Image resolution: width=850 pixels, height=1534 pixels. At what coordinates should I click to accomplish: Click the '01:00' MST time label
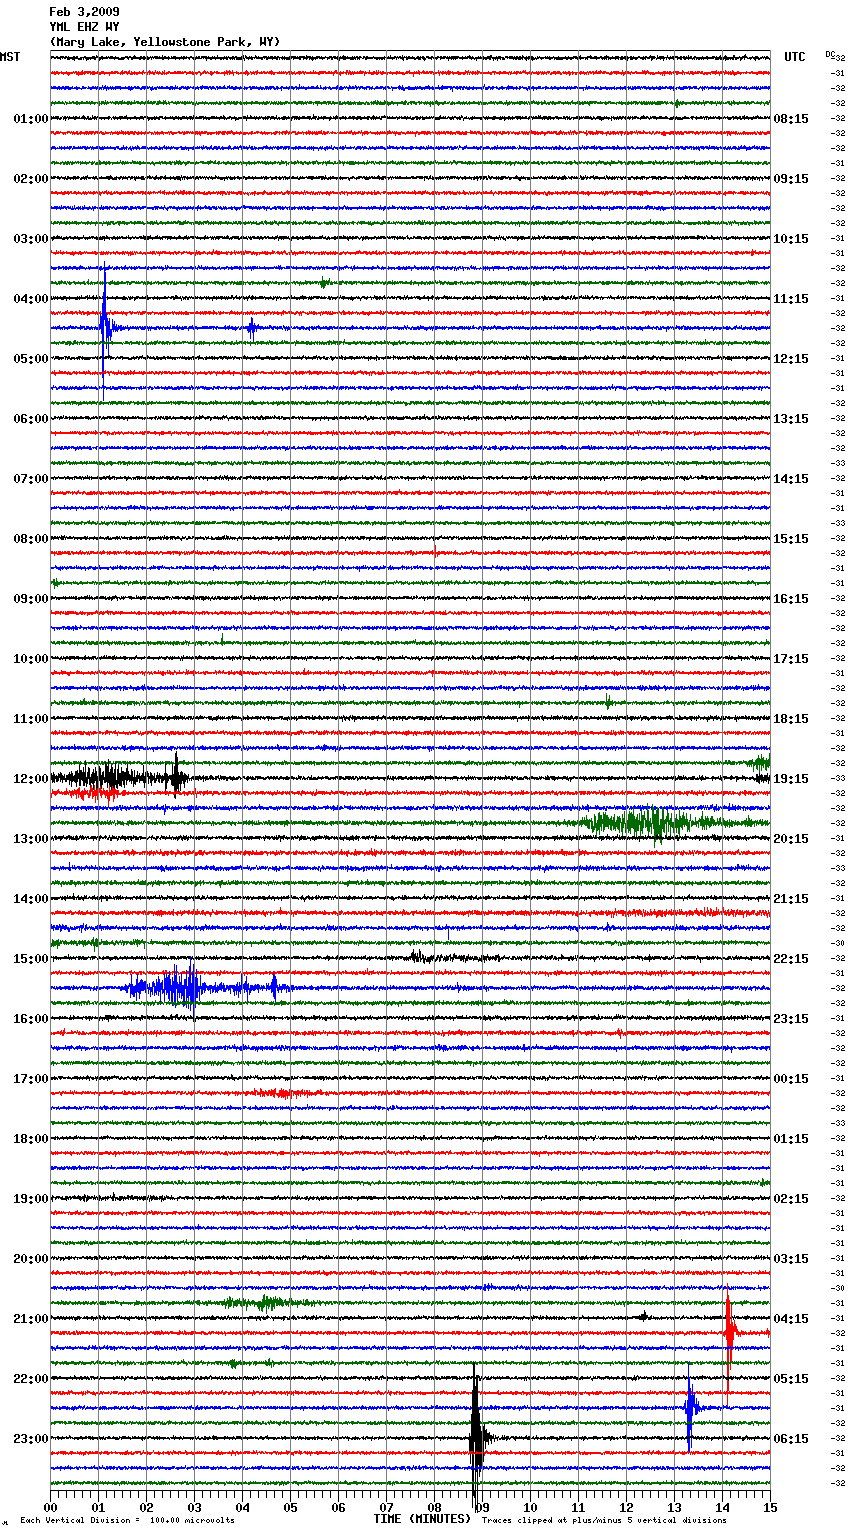(x=30, y=119)
